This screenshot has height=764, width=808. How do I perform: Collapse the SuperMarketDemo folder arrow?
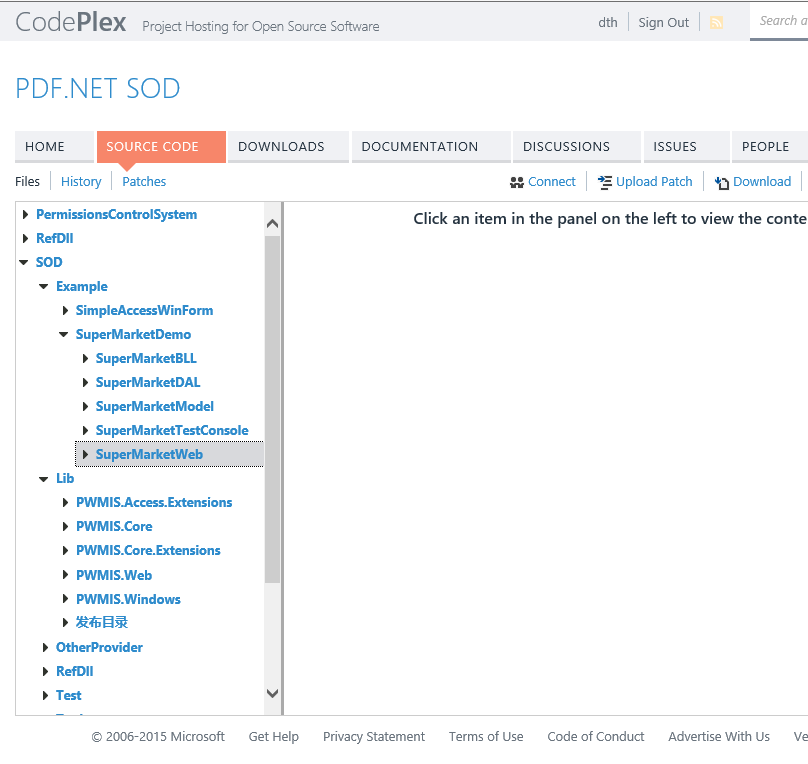pyautogui.click(x=64, y=334)
